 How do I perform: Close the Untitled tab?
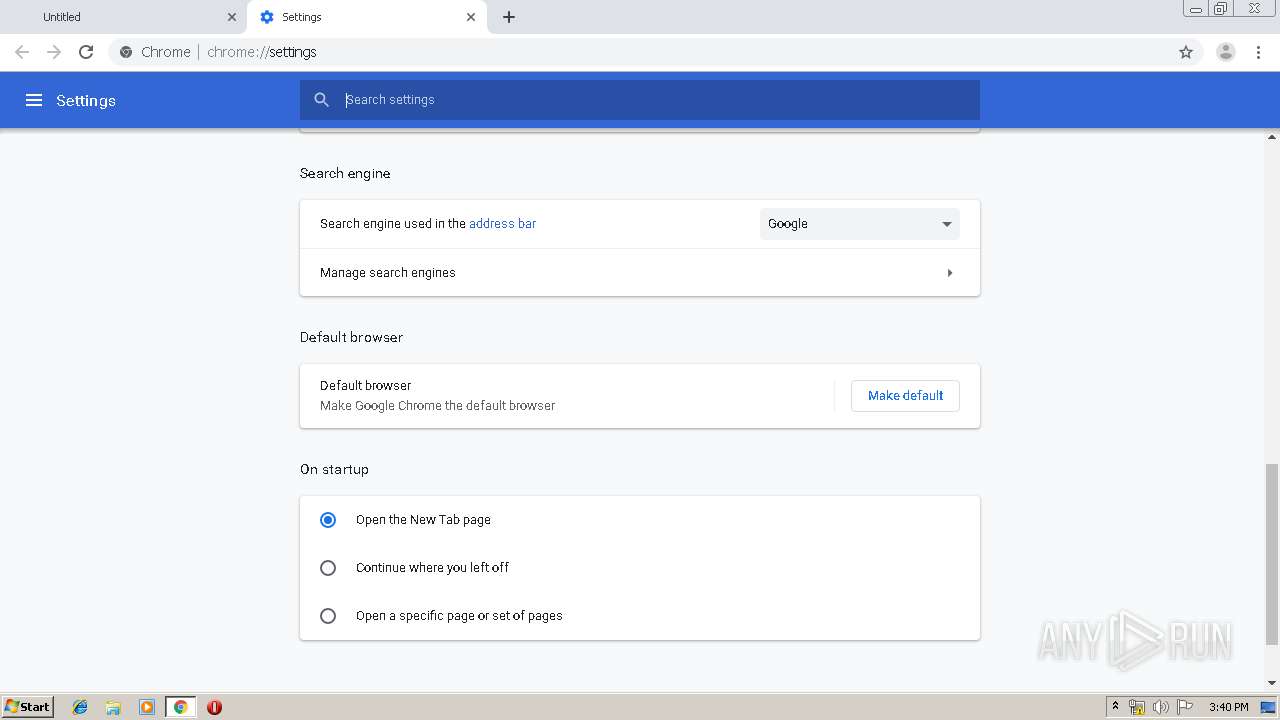[x=232, y=17]
